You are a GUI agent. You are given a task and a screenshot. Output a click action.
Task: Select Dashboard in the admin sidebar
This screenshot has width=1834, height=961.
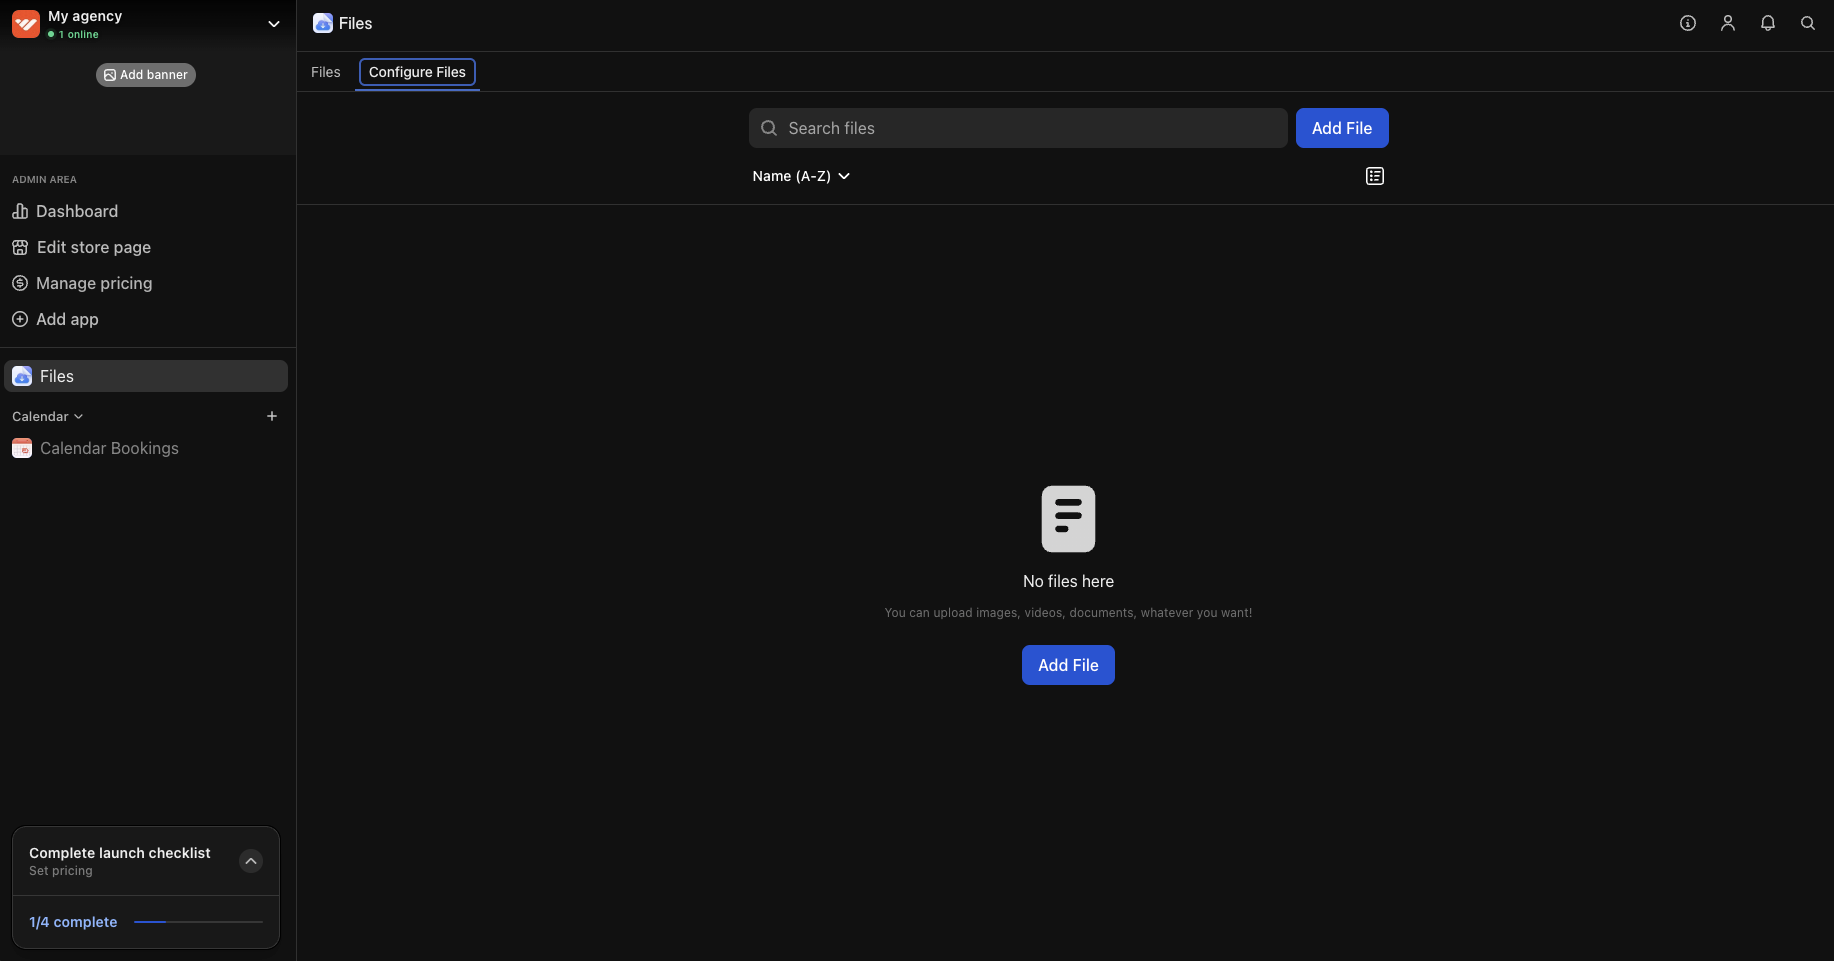click(x=76, y=211)
